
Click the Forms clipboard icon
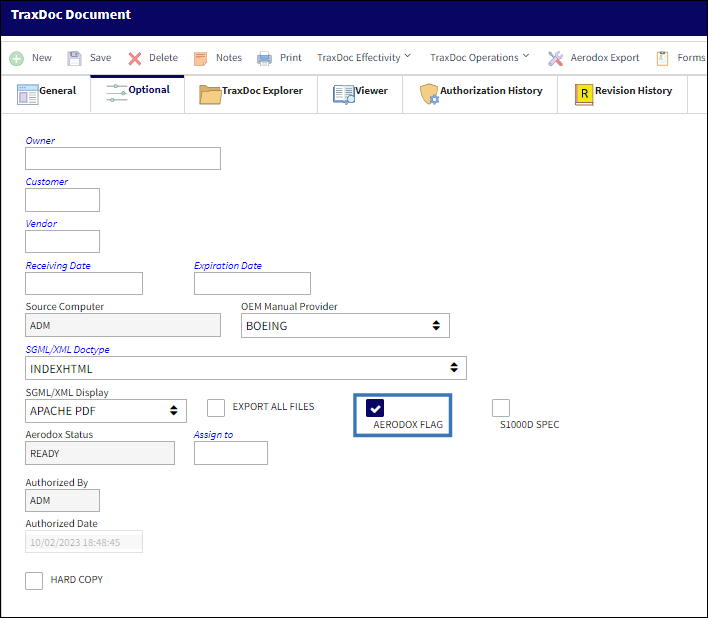pyautogui.click(x=662, y=59)
